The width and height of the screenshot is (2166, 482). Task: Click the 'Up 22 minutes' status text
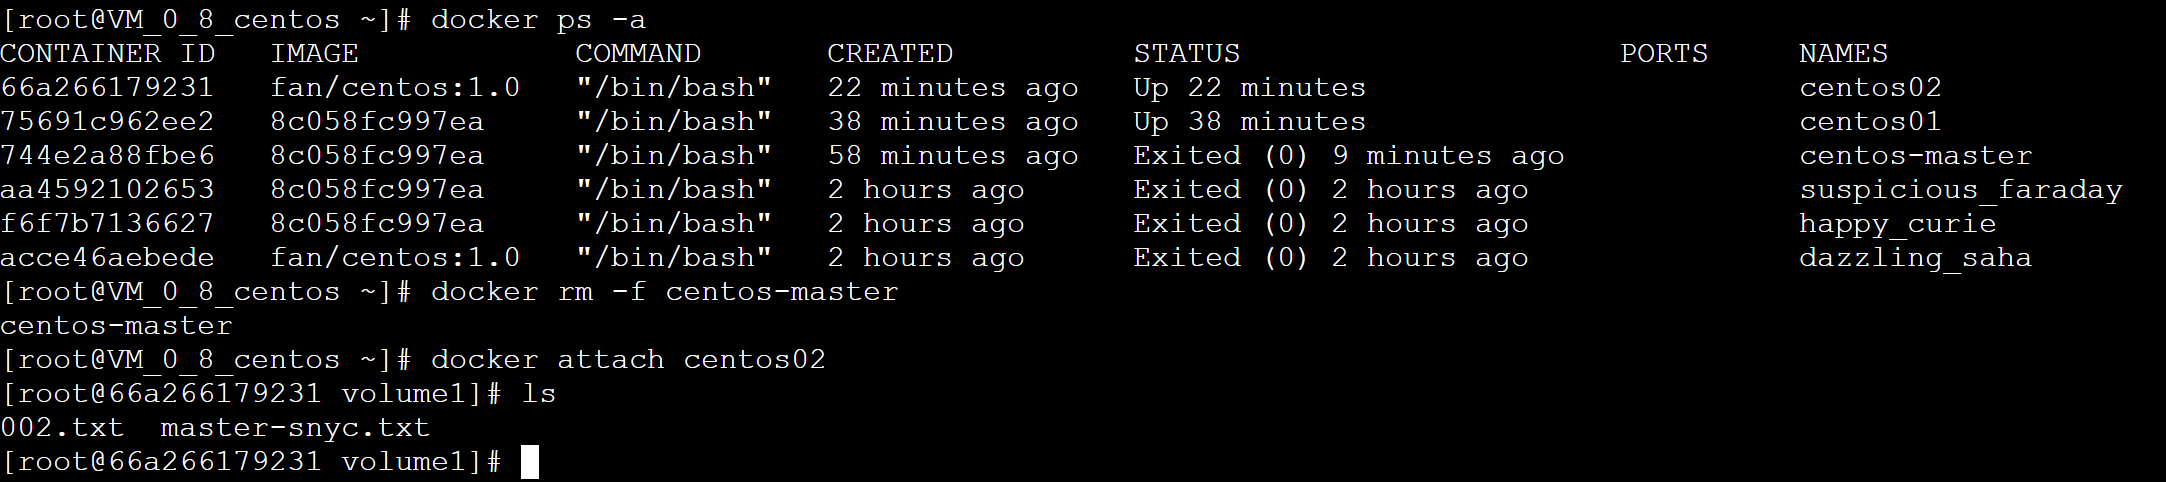click(1249, 88)
